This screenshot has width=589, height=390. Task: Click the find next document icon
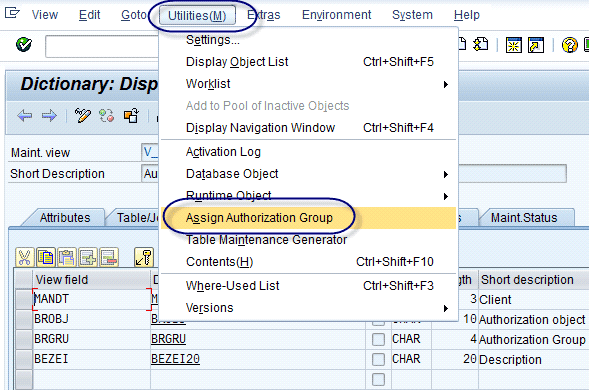[x=480, y=44]
